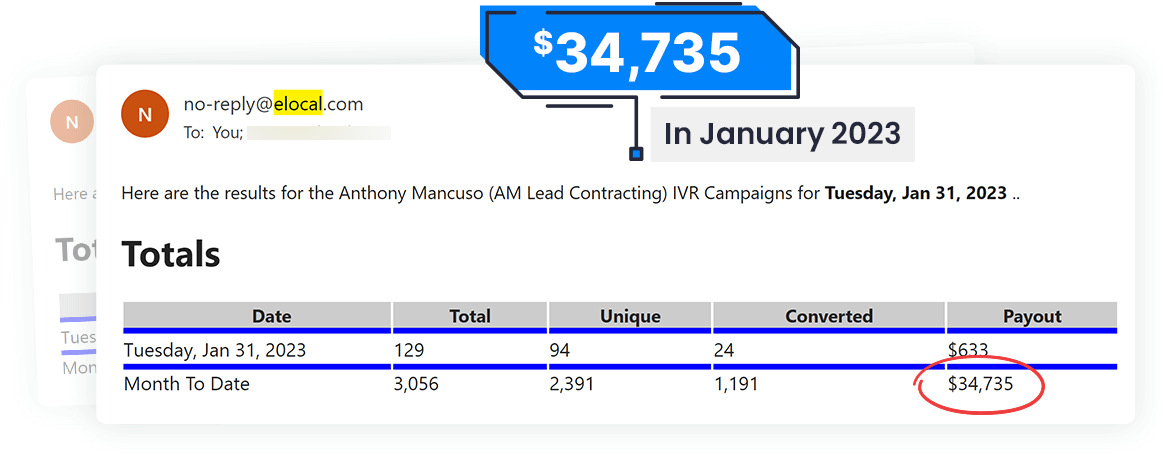Select the Tuesday, Jan 31, 2023 row date

point(215,350)
